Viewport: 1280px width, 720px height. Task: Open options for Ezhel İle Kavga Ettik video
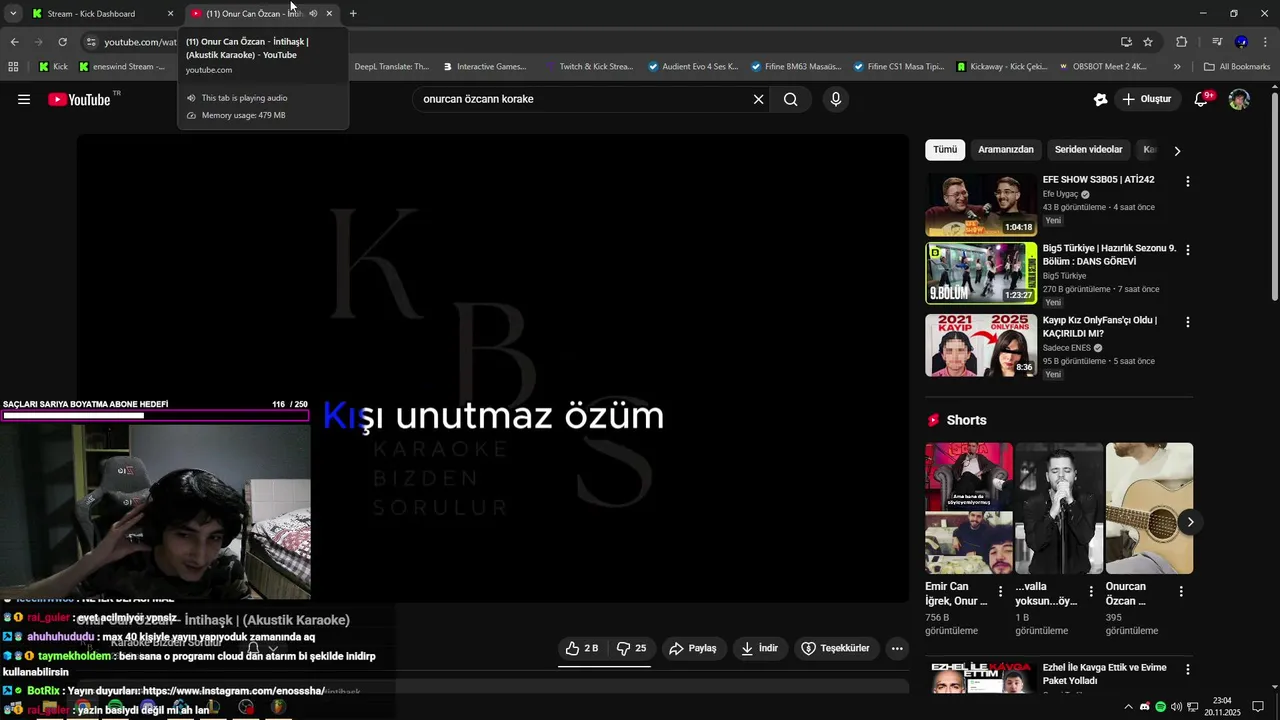coord(1188,670)
